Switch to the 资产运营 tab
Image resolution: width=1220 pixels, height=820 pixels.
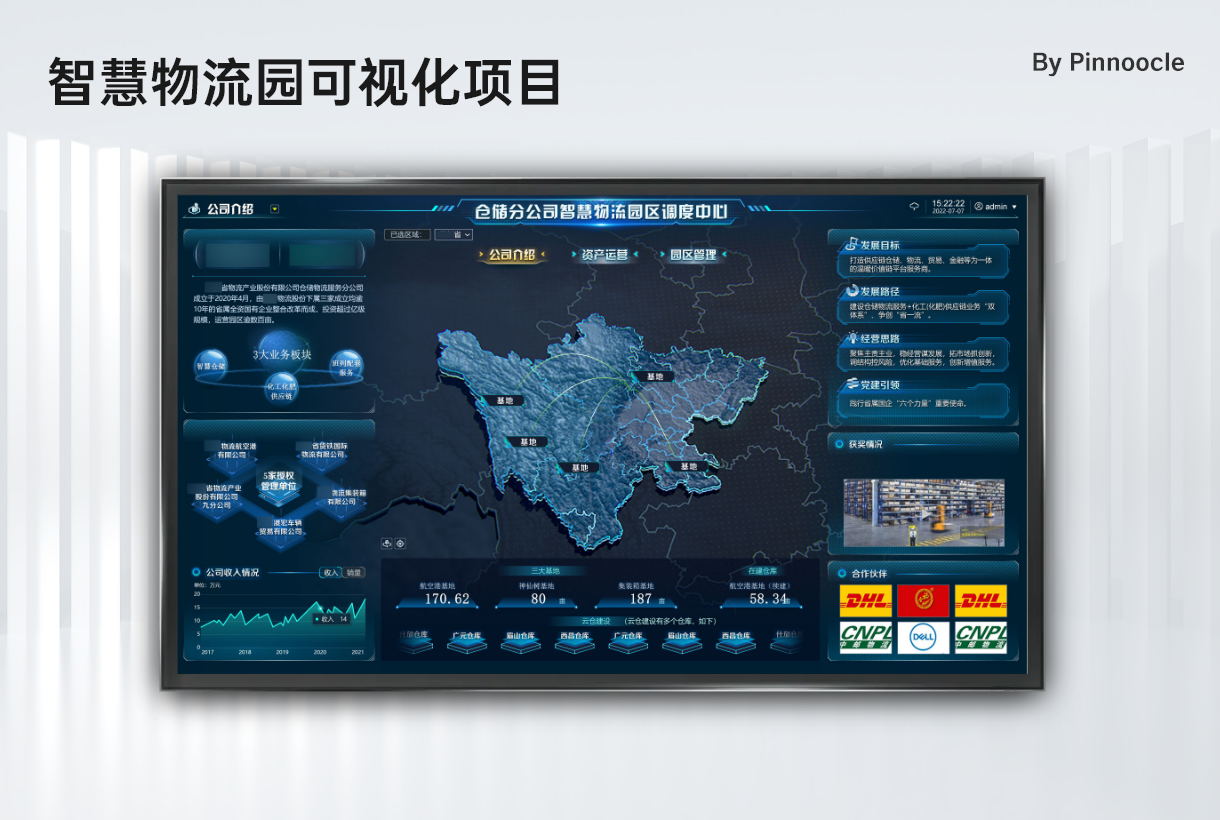coord(606,255)
